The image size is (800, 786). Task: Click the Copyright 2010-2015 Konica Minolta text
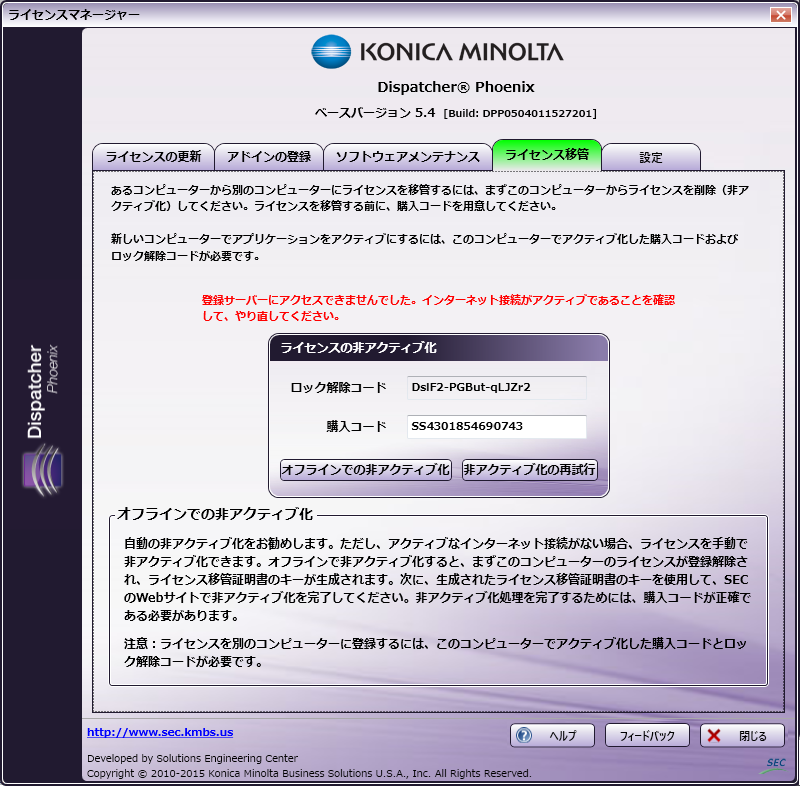[309, 773]
